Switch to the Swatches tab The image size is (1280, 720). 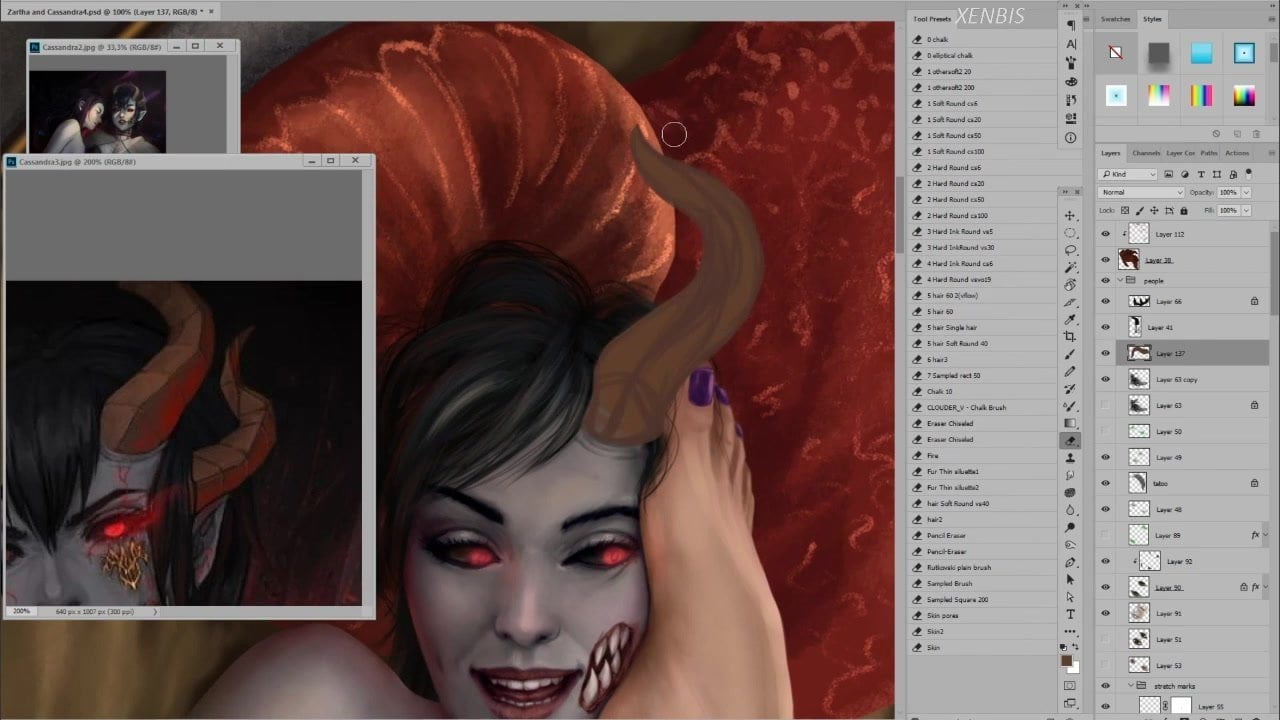coord(1116,19)
